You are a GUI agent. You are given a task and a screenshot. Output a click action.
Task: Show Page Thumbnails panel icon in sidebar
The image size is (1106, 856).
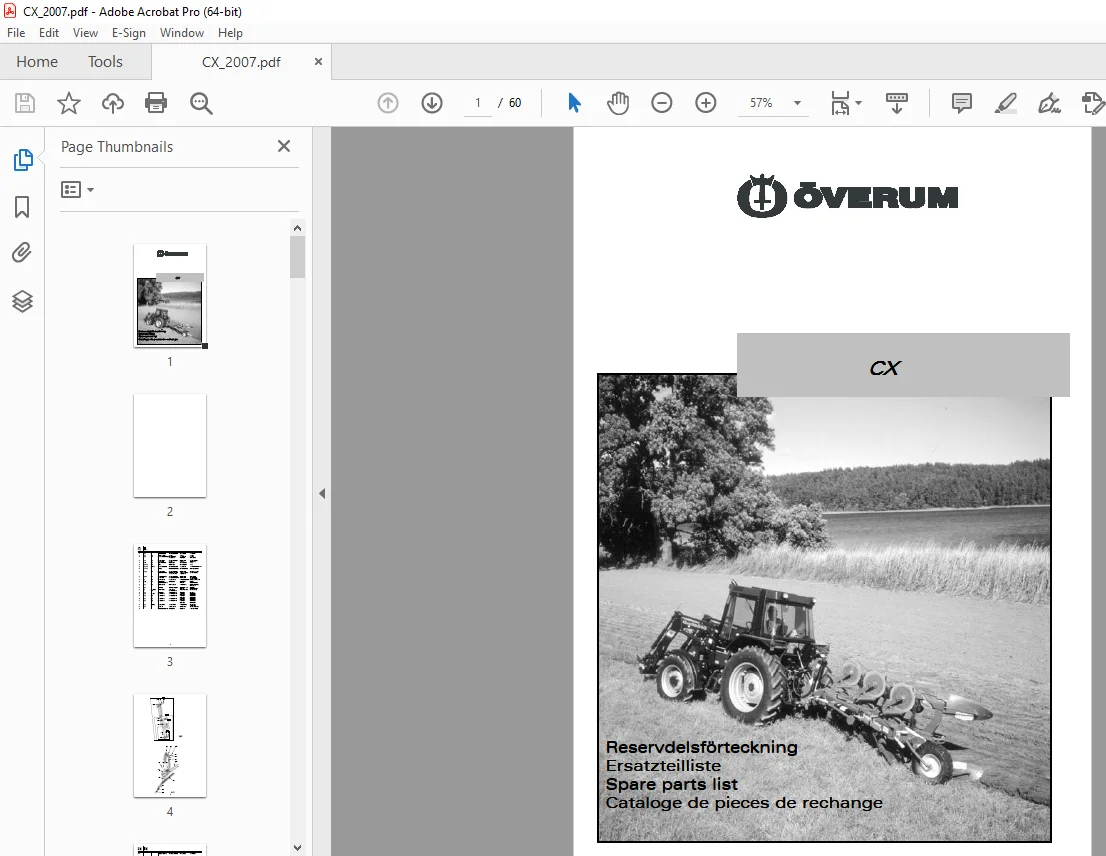(x=23, y=160)
